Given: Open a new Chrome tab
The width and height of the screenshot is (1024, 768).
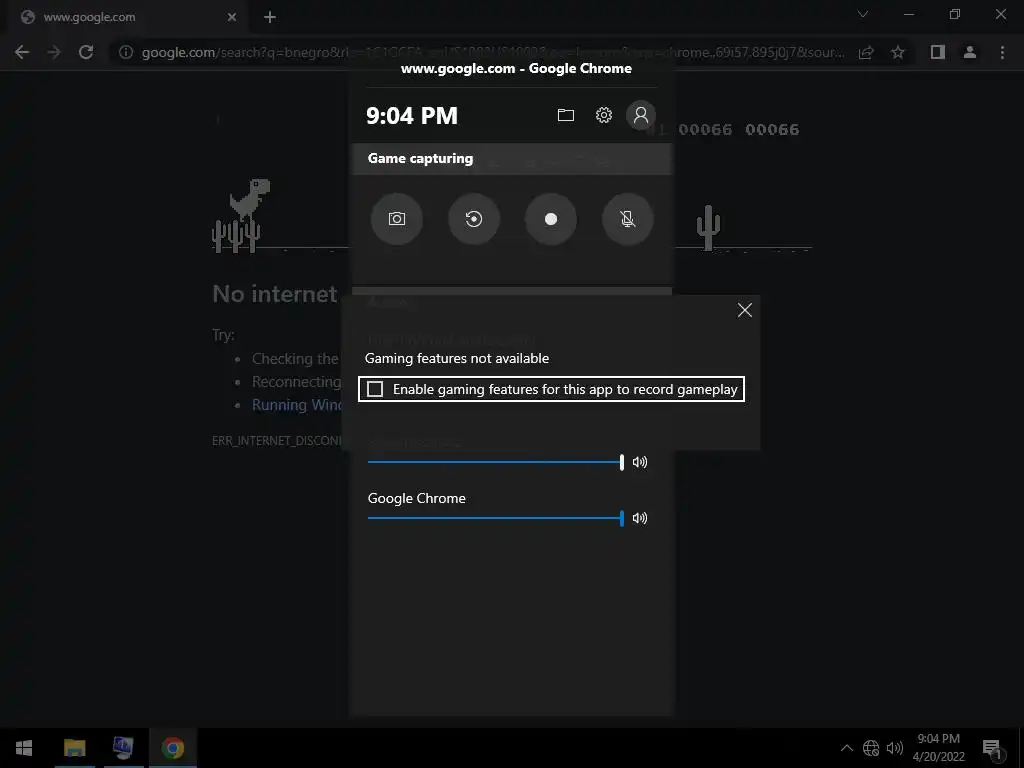Looking at the screenshot, I should tap(270, 17).
